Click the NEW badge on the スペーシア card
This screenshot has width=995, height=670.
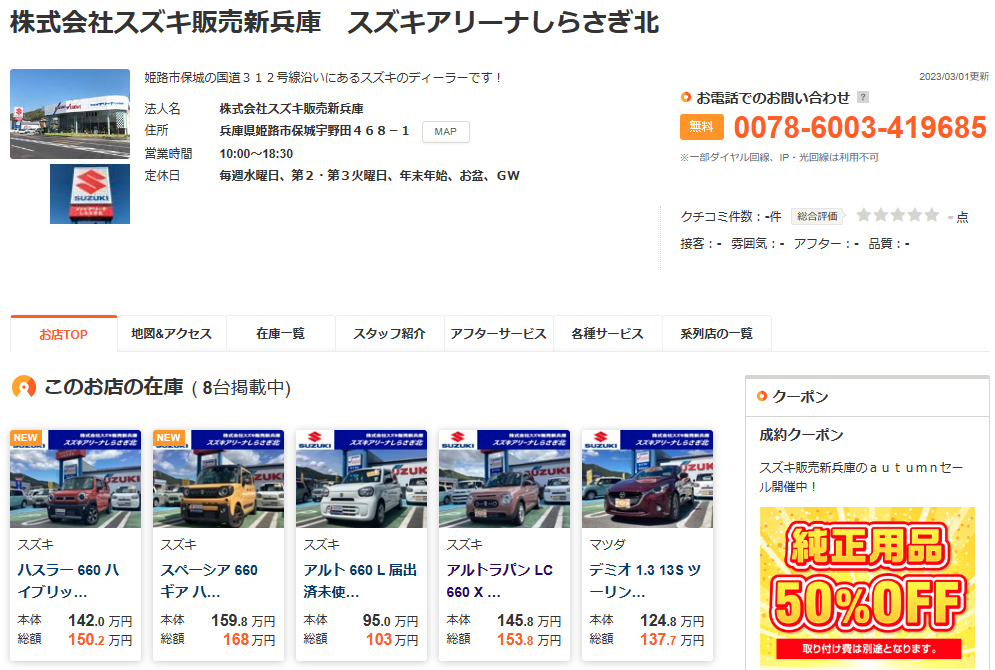(x=168, y=437)
